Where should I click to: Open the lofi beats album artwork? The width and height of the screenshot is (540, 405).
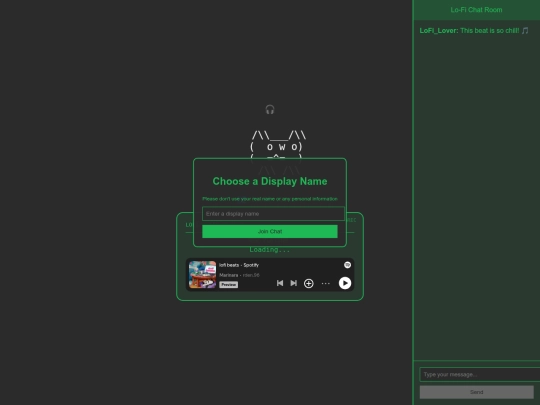[x=202, y=274]
